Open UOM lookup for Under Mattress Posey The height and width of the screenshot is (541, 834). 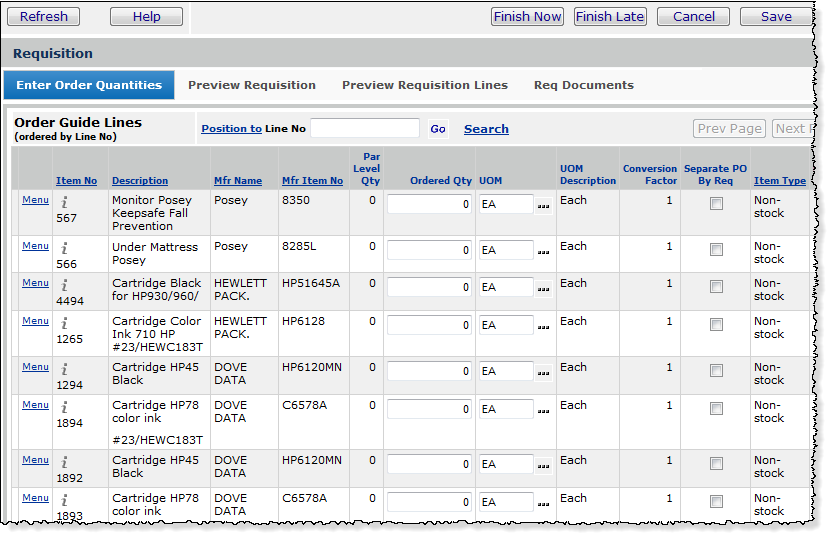543,252
